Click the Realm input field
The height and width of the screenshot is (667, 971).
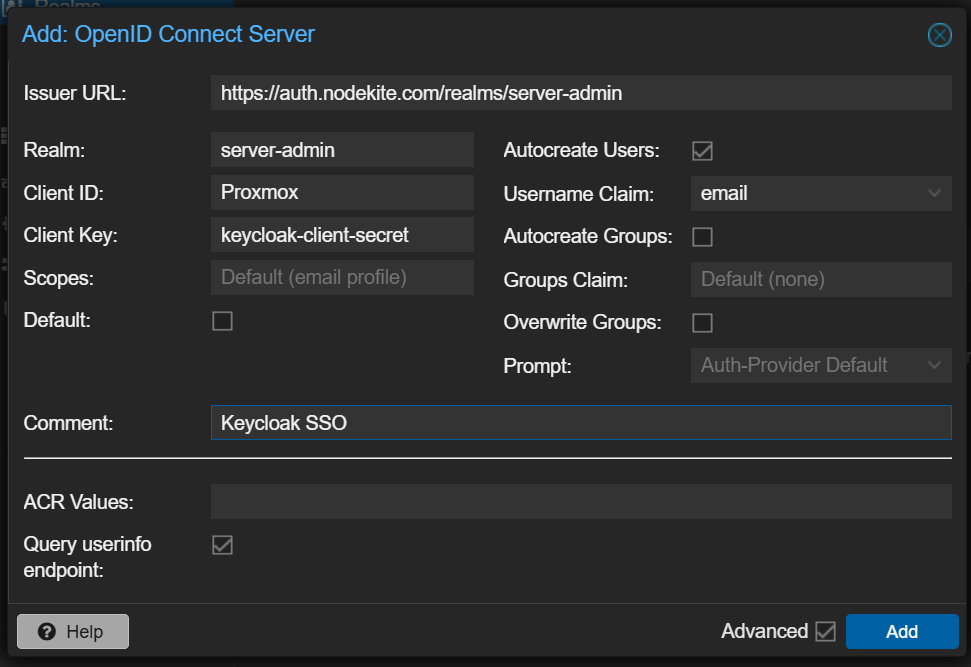pos(342,150)
